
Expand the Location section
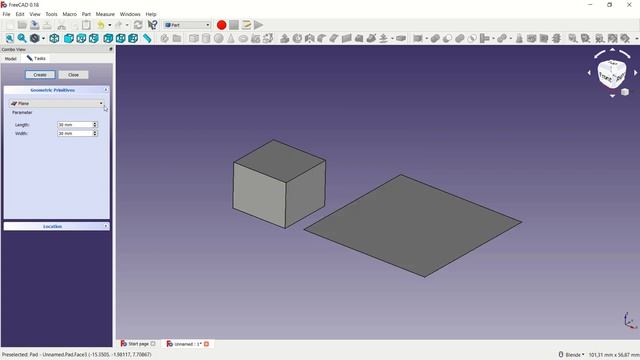point(106,226)
